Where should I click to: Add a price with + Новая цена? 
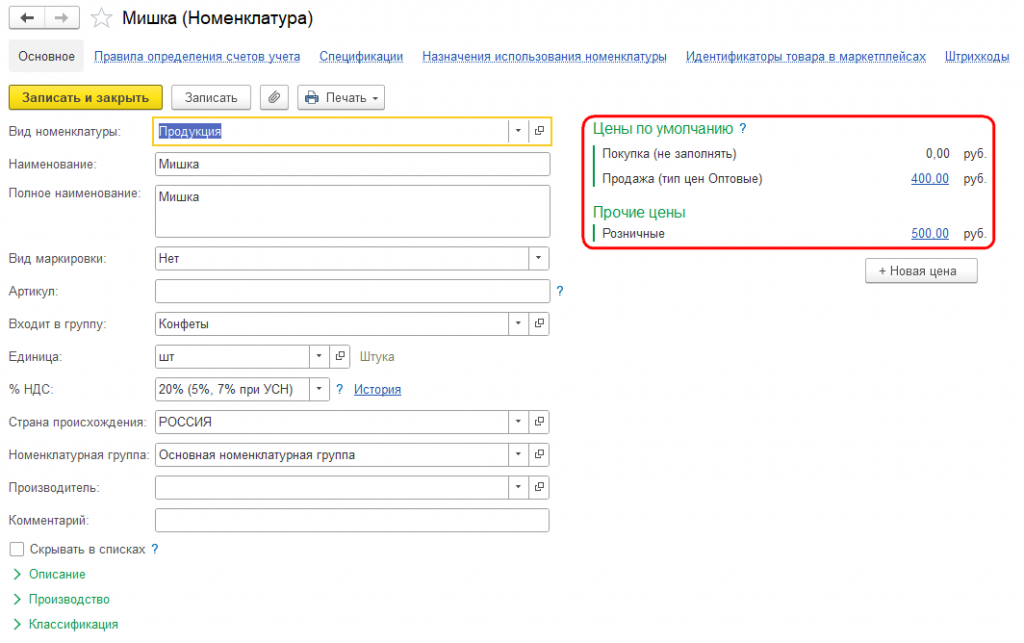coord(921,271)
